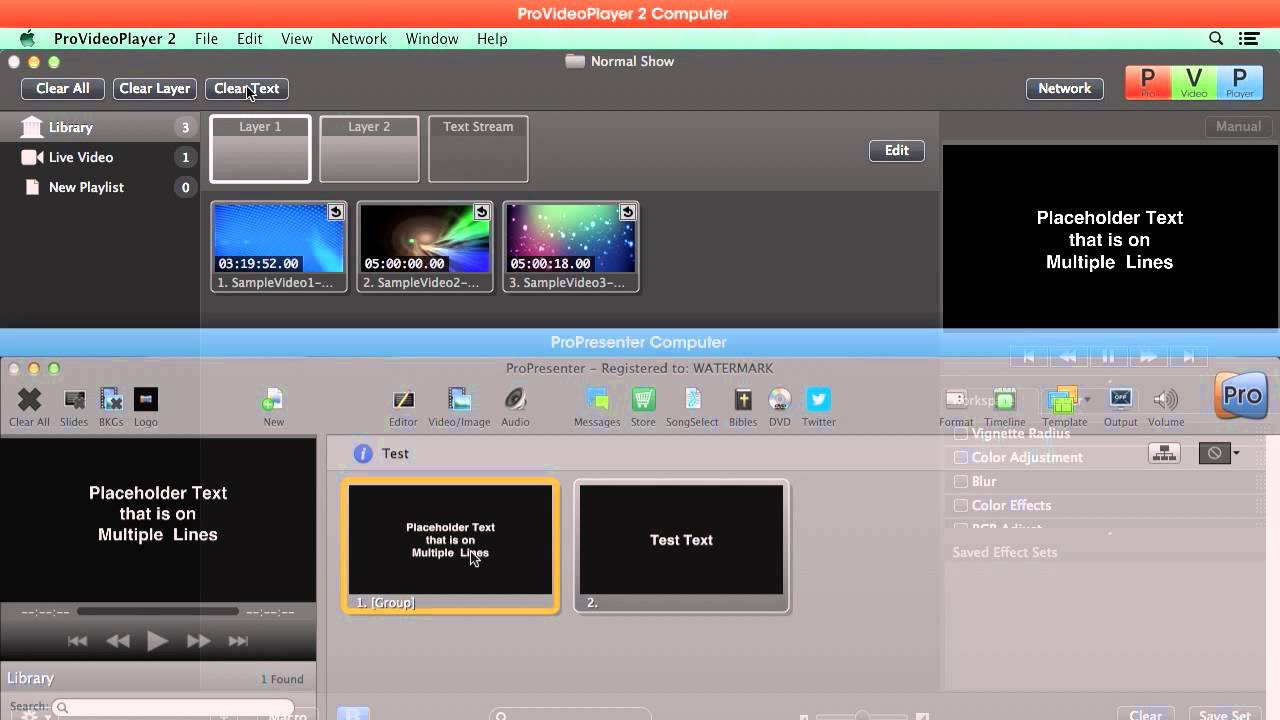The image size is (1280, 720).
Task: Open the Twitter tool
Action: (x=818, y=400)
